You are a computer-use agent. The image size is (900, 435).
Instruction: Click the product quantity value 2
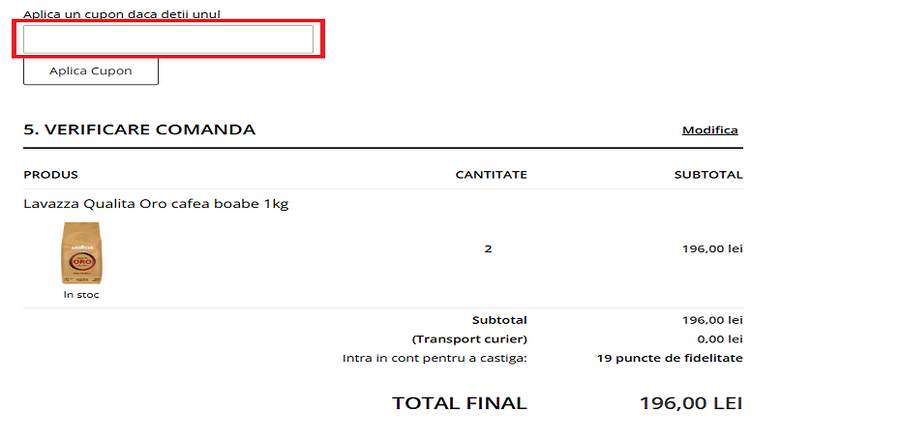(488, 249)
